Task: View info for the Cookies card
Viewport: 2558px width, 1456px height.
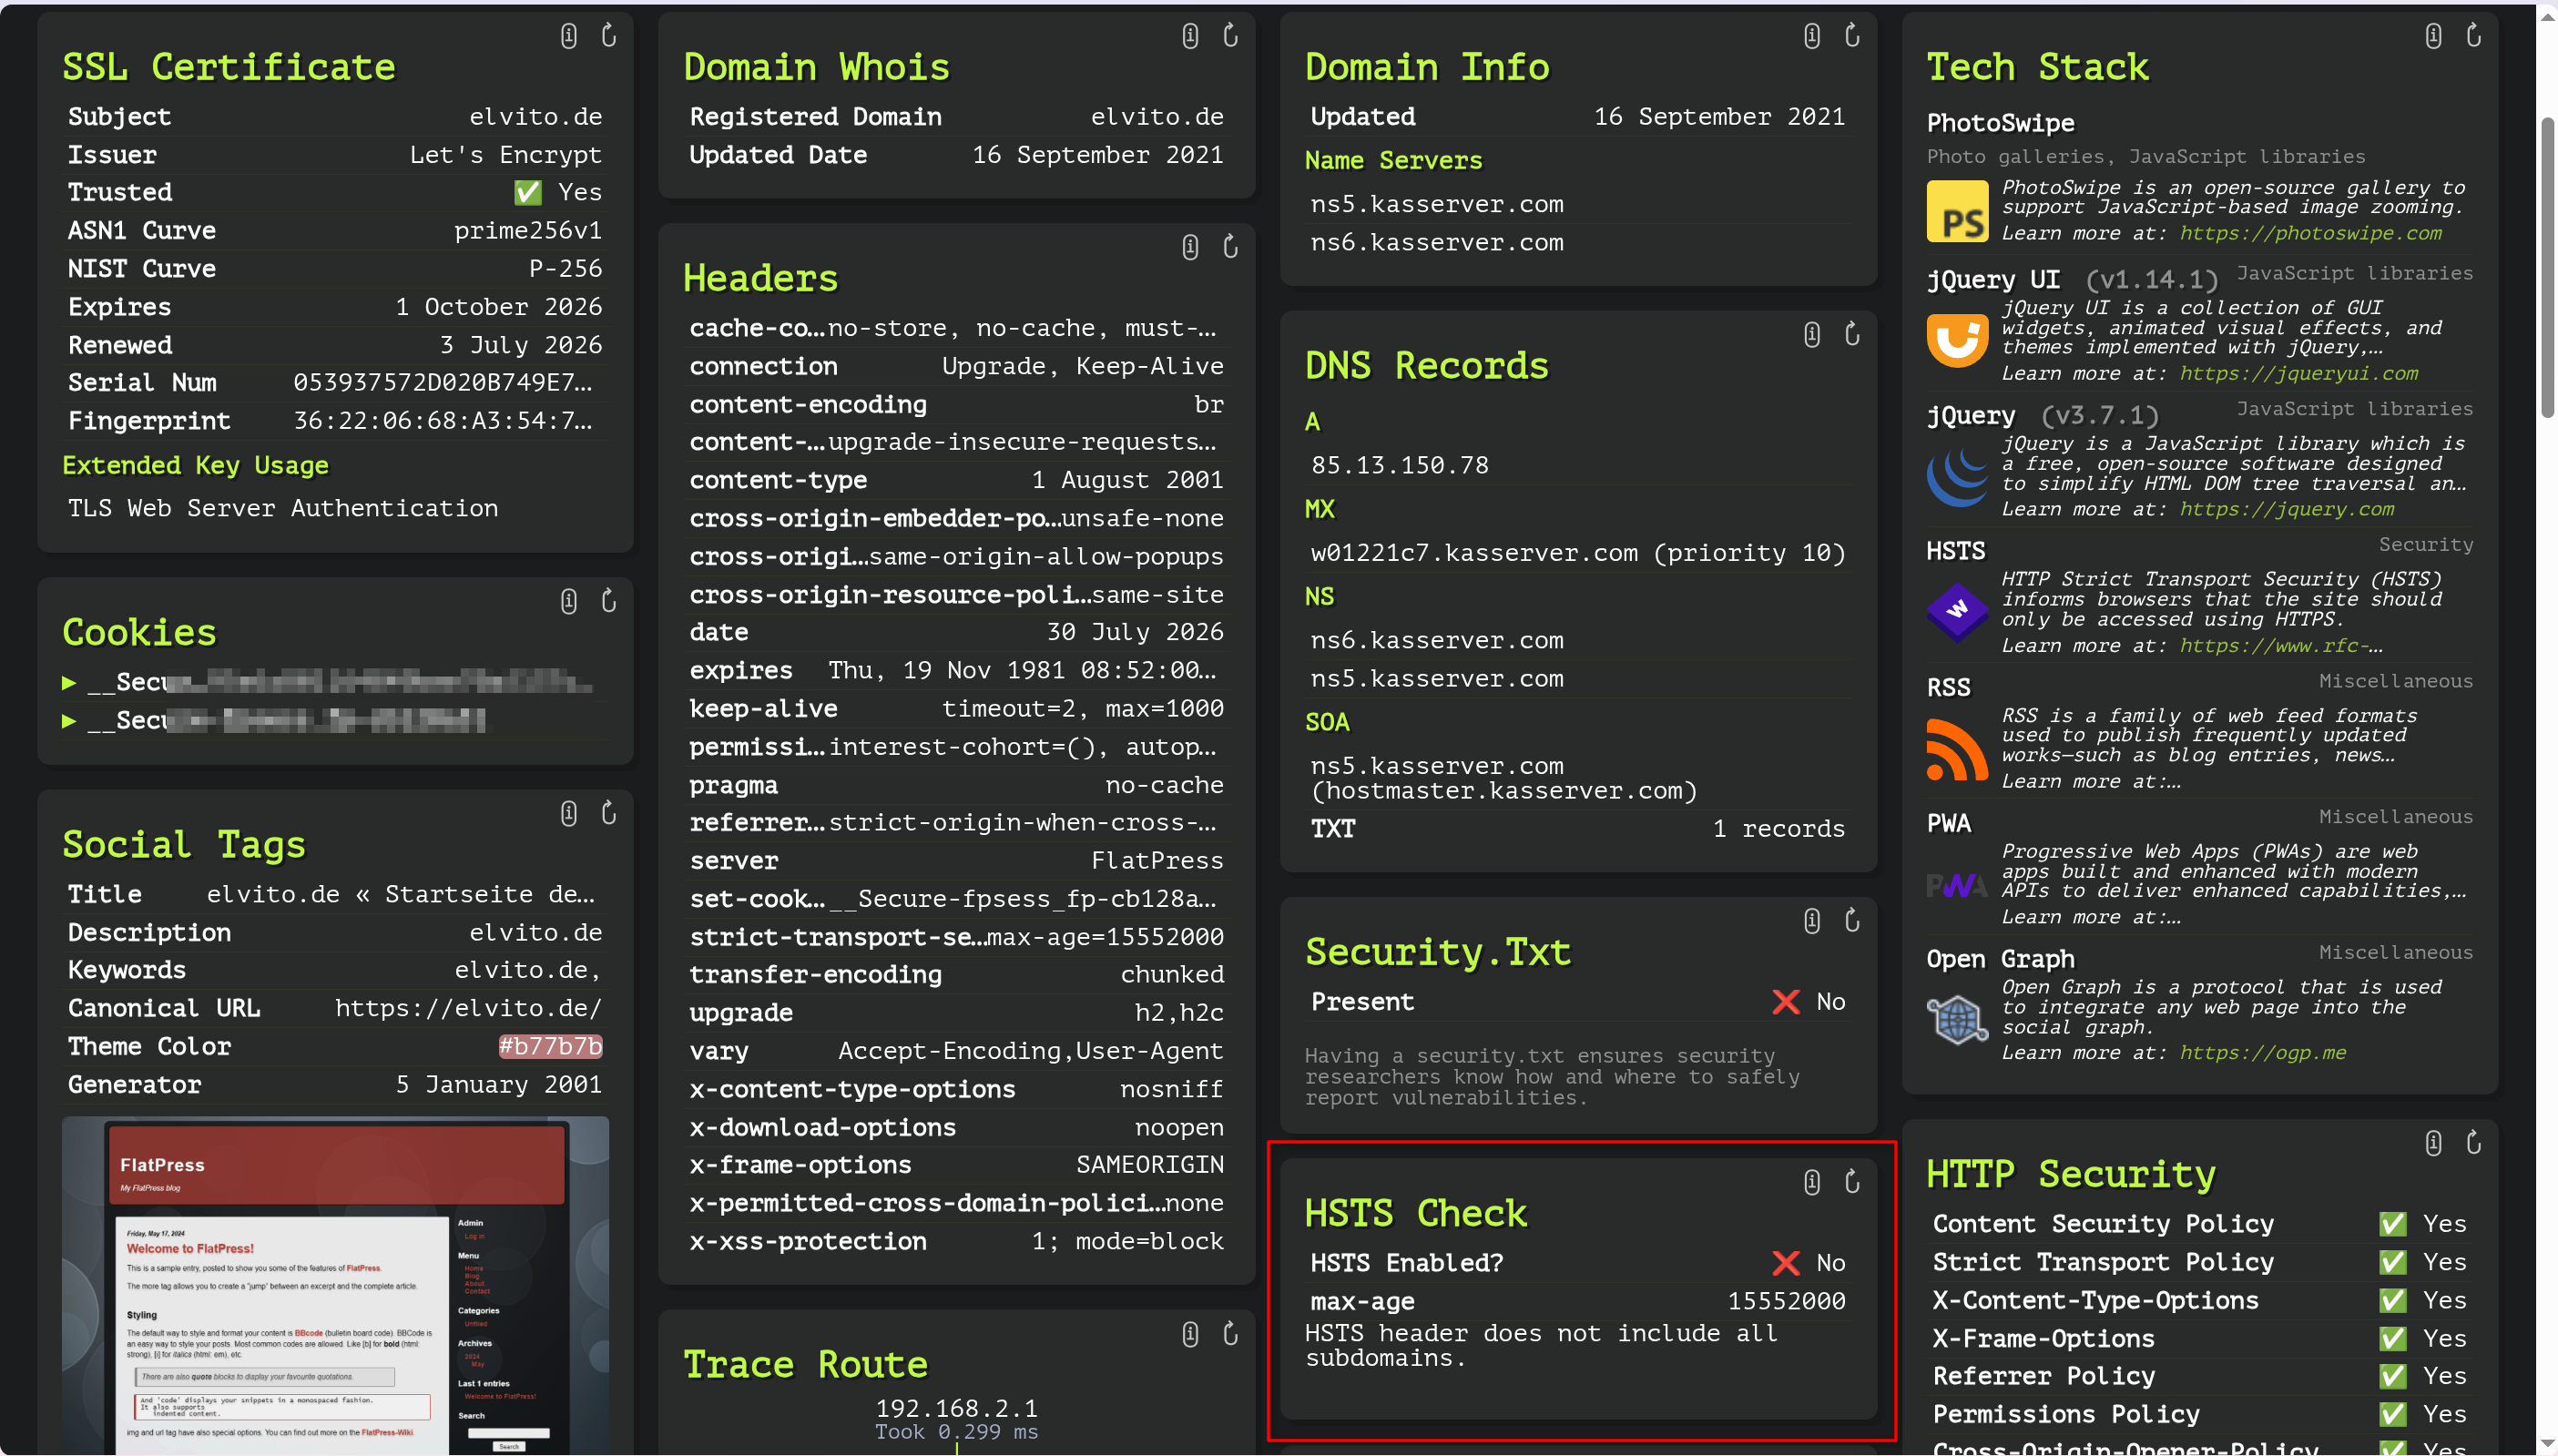Action: pos(569,601)
